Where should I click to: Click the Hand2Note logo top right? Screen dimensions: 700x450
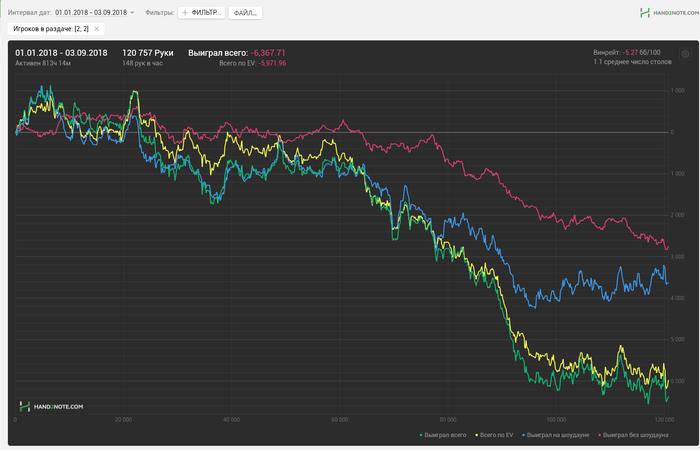coord(669,12)
